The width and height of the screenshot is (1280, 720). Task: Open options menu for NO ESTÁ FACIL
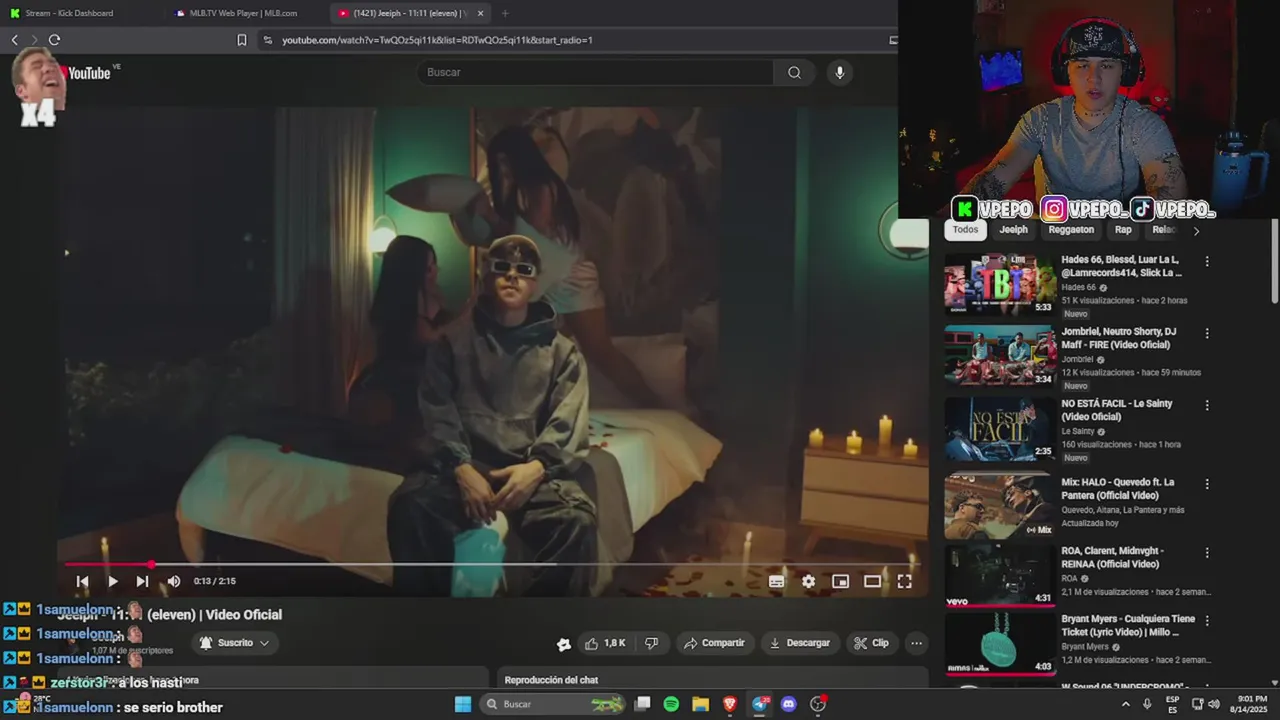(1207, 405)
